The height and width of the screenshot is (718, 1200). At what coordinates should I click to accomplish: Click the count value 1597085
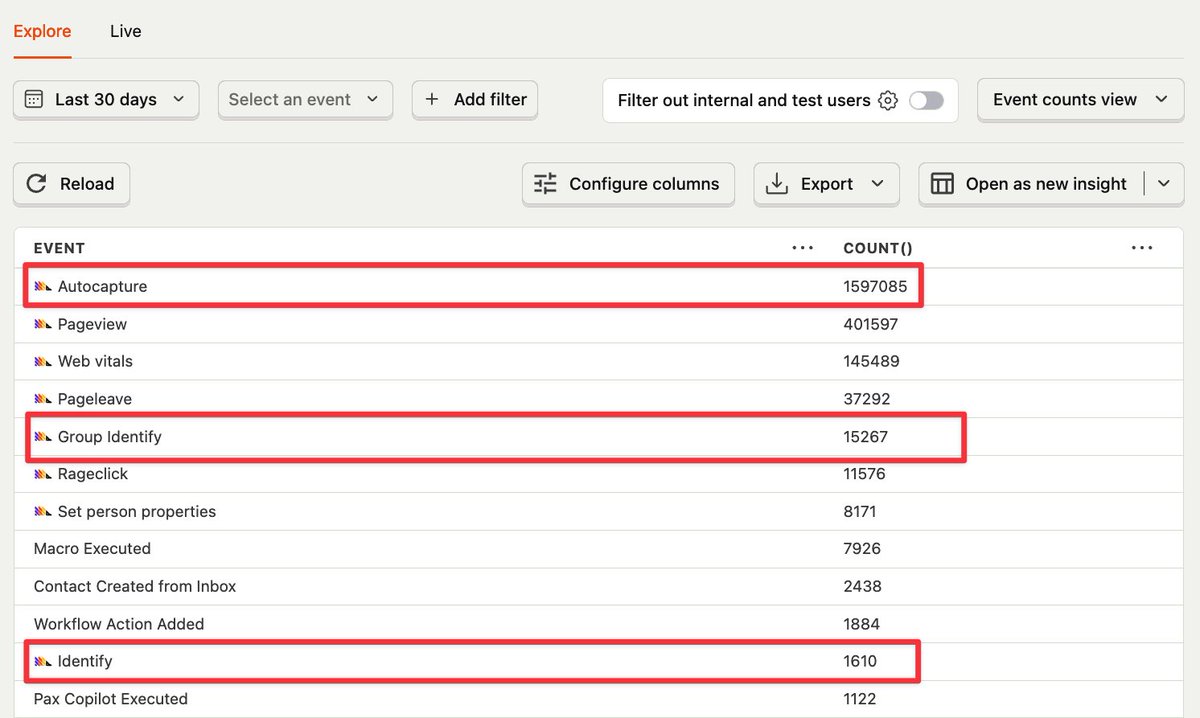pyautogui.click(x=875, y=286)
